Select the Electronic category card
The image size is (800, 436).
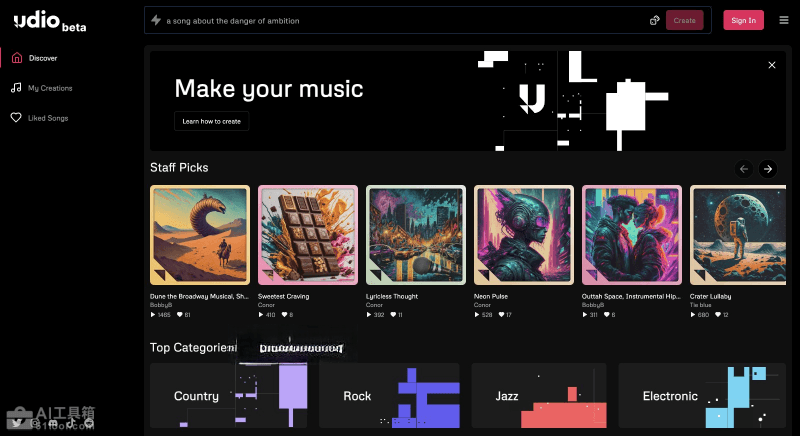pyautogui.click(x=702, y=396)
